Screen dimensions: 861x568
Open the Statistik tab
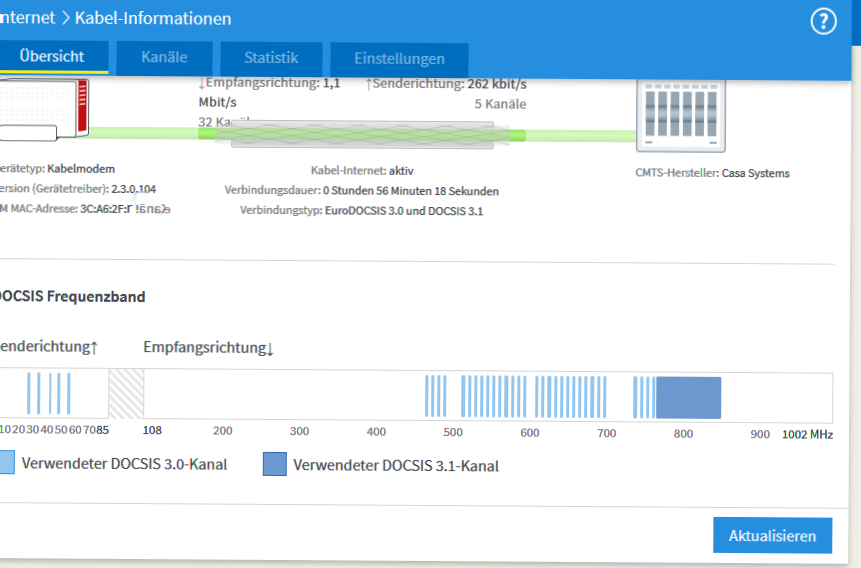[271, 58]
